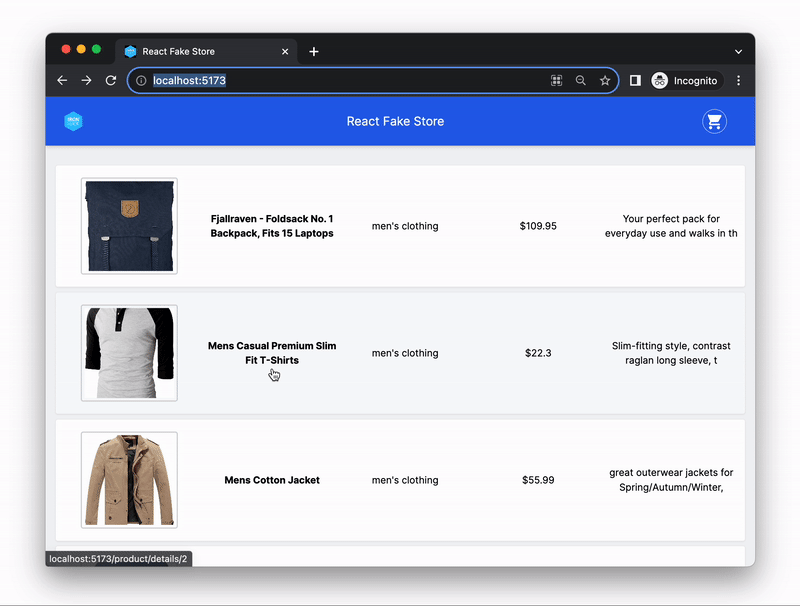This screenshot has width=800, height=606.
Task: Close the React Fake Store tab
Action: (x=285, y=52)
